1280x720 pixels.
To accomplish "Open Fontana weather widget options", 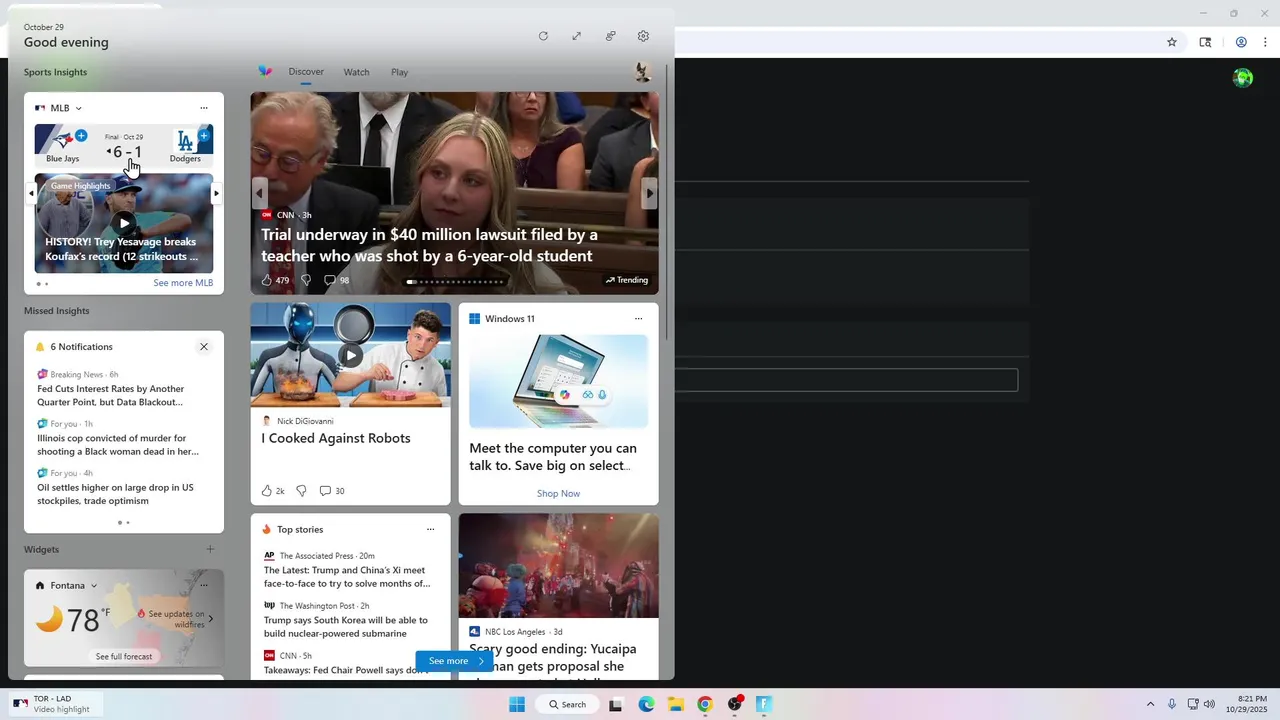I will pyautogui.click(x=204, y=586).
